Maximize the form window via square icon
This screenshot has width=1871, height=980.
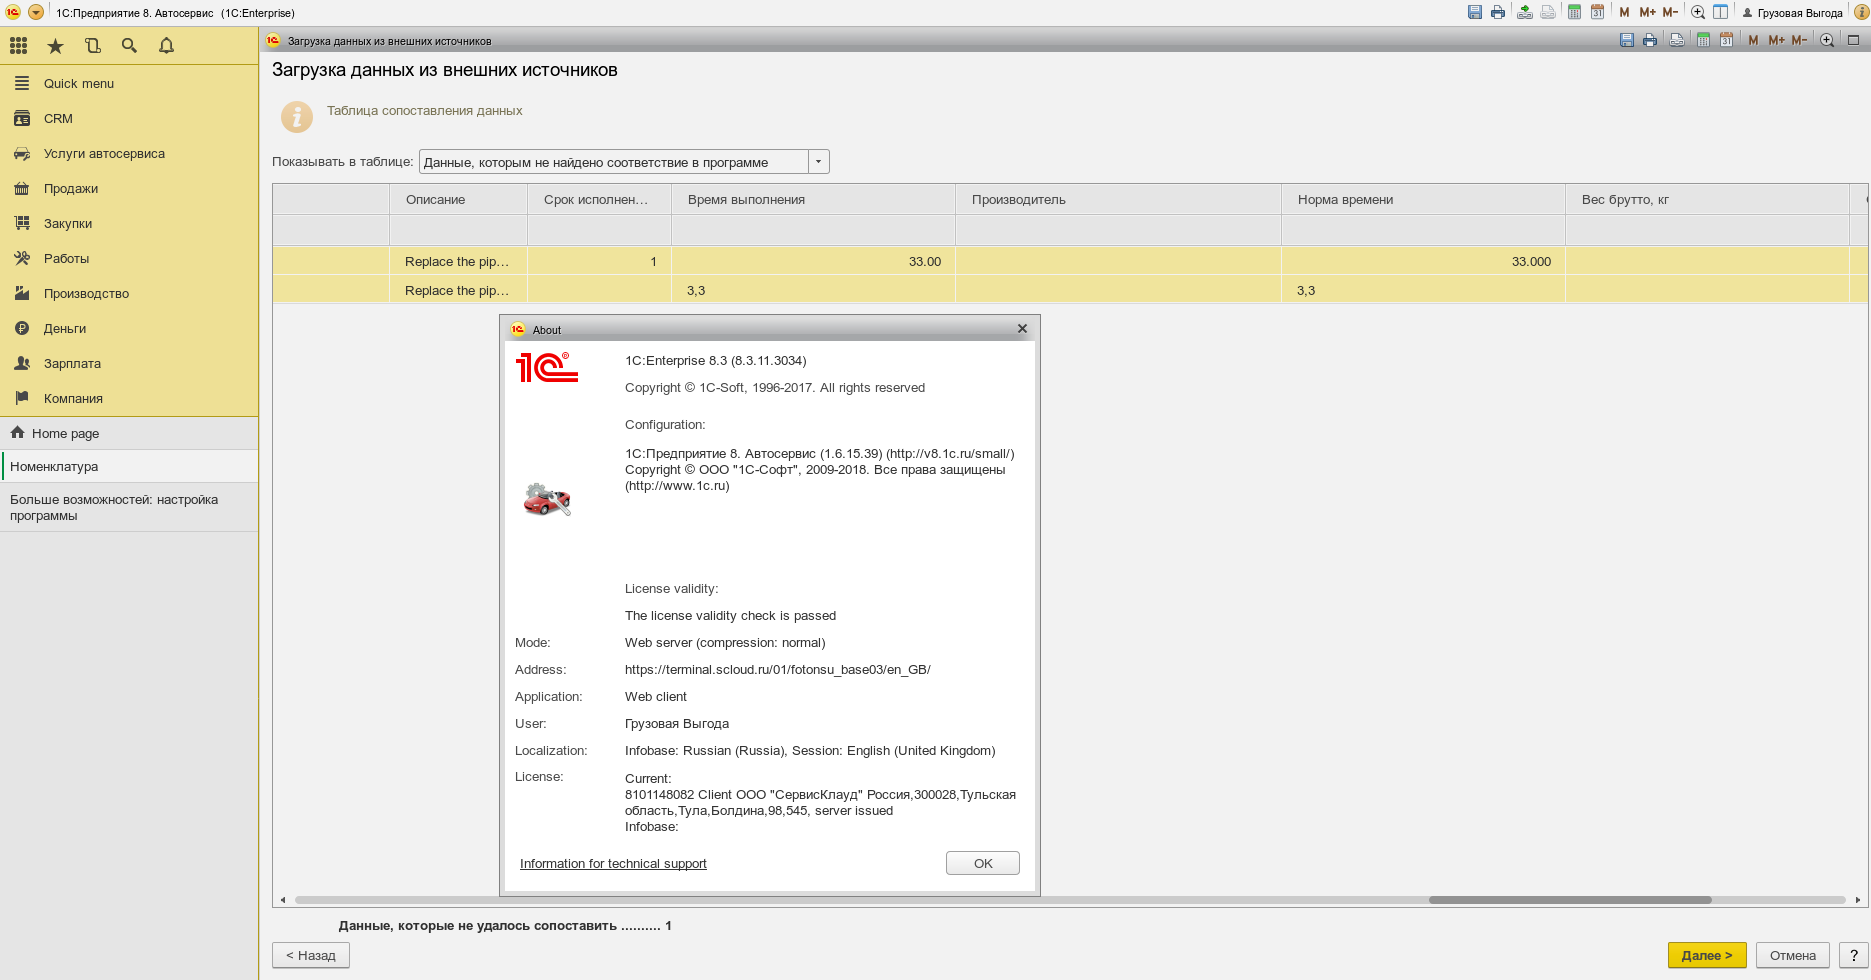pyautogui.click(x=1853, y=40)
